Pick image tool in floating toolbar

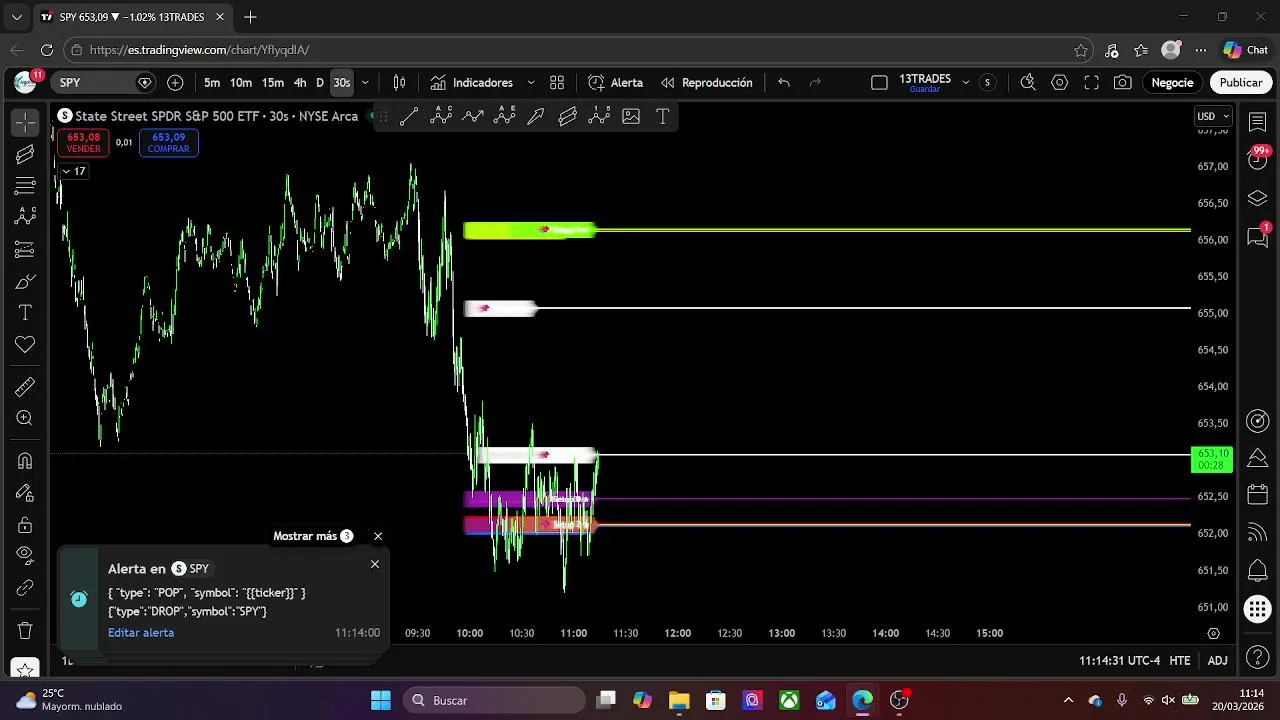631,116
